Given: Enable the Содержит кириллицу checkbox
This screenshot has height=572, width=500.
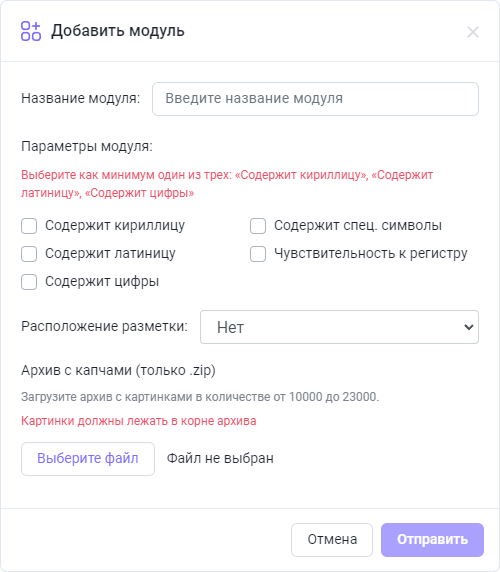Looking at the screenshot, I should (x=29, y=226).
